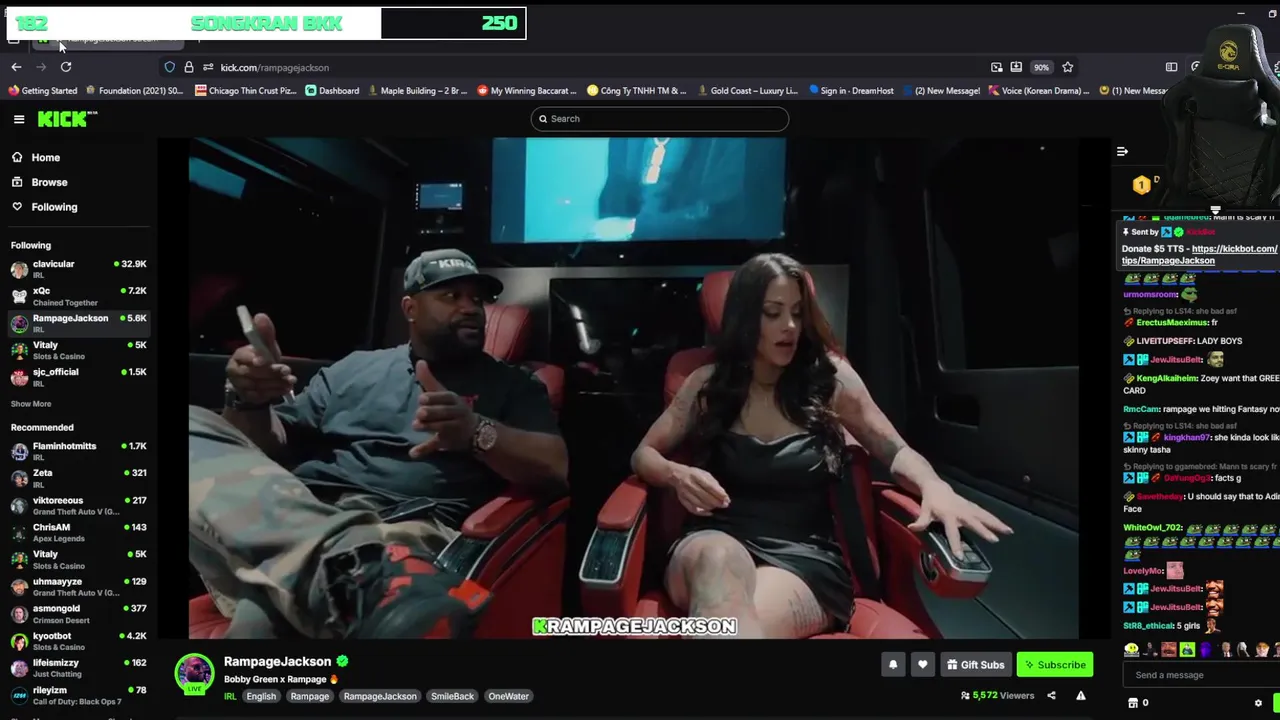Open the browser sidebar panel icon
Image resolution: width=1280 pixels, height=720 pixels.
[1171, 67]
